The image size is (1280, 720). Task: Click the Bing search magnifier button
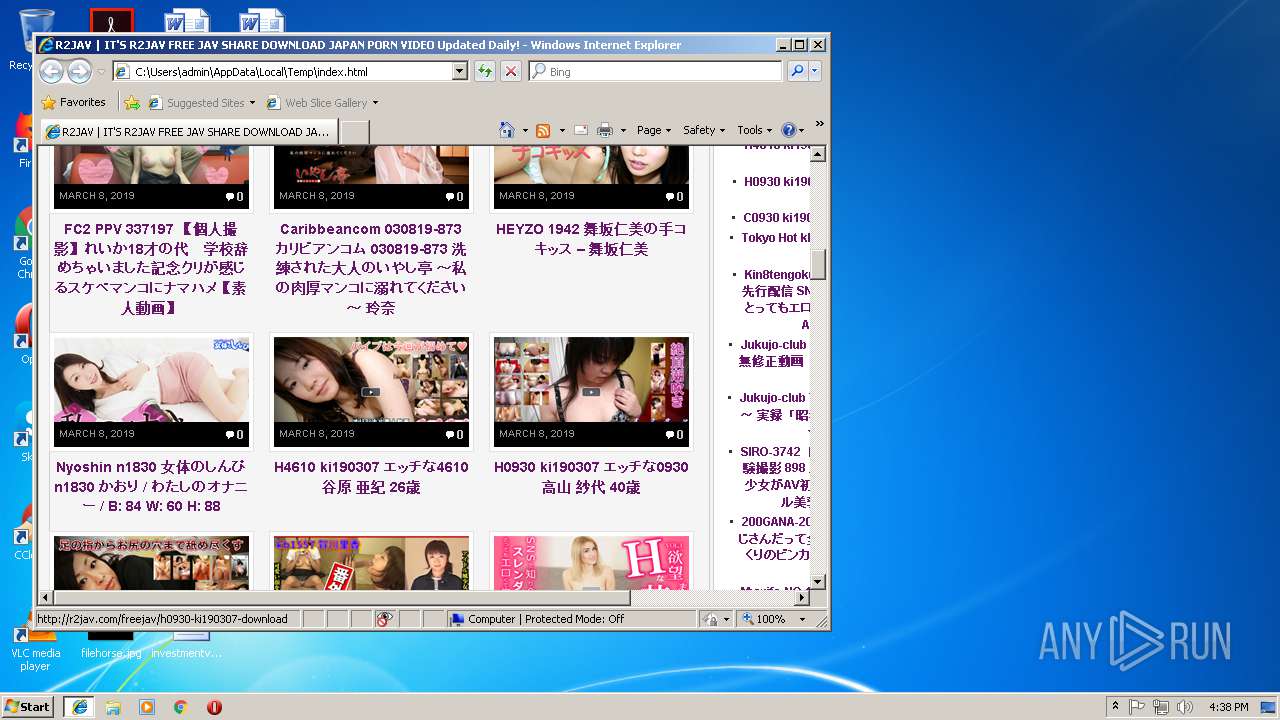(796, 71)
